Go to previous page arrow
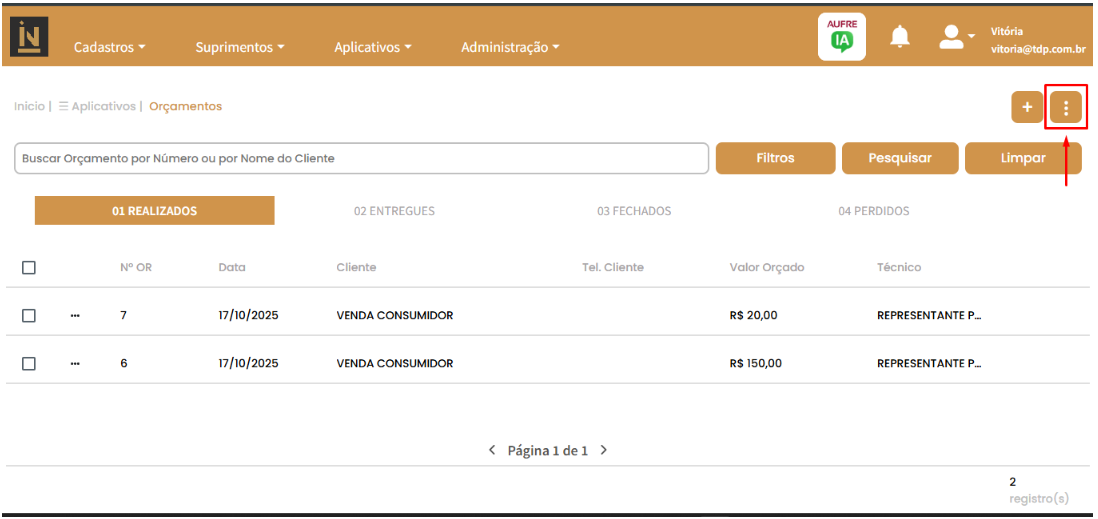Screen dimensions: 1098x519 (x=492, y=451)
